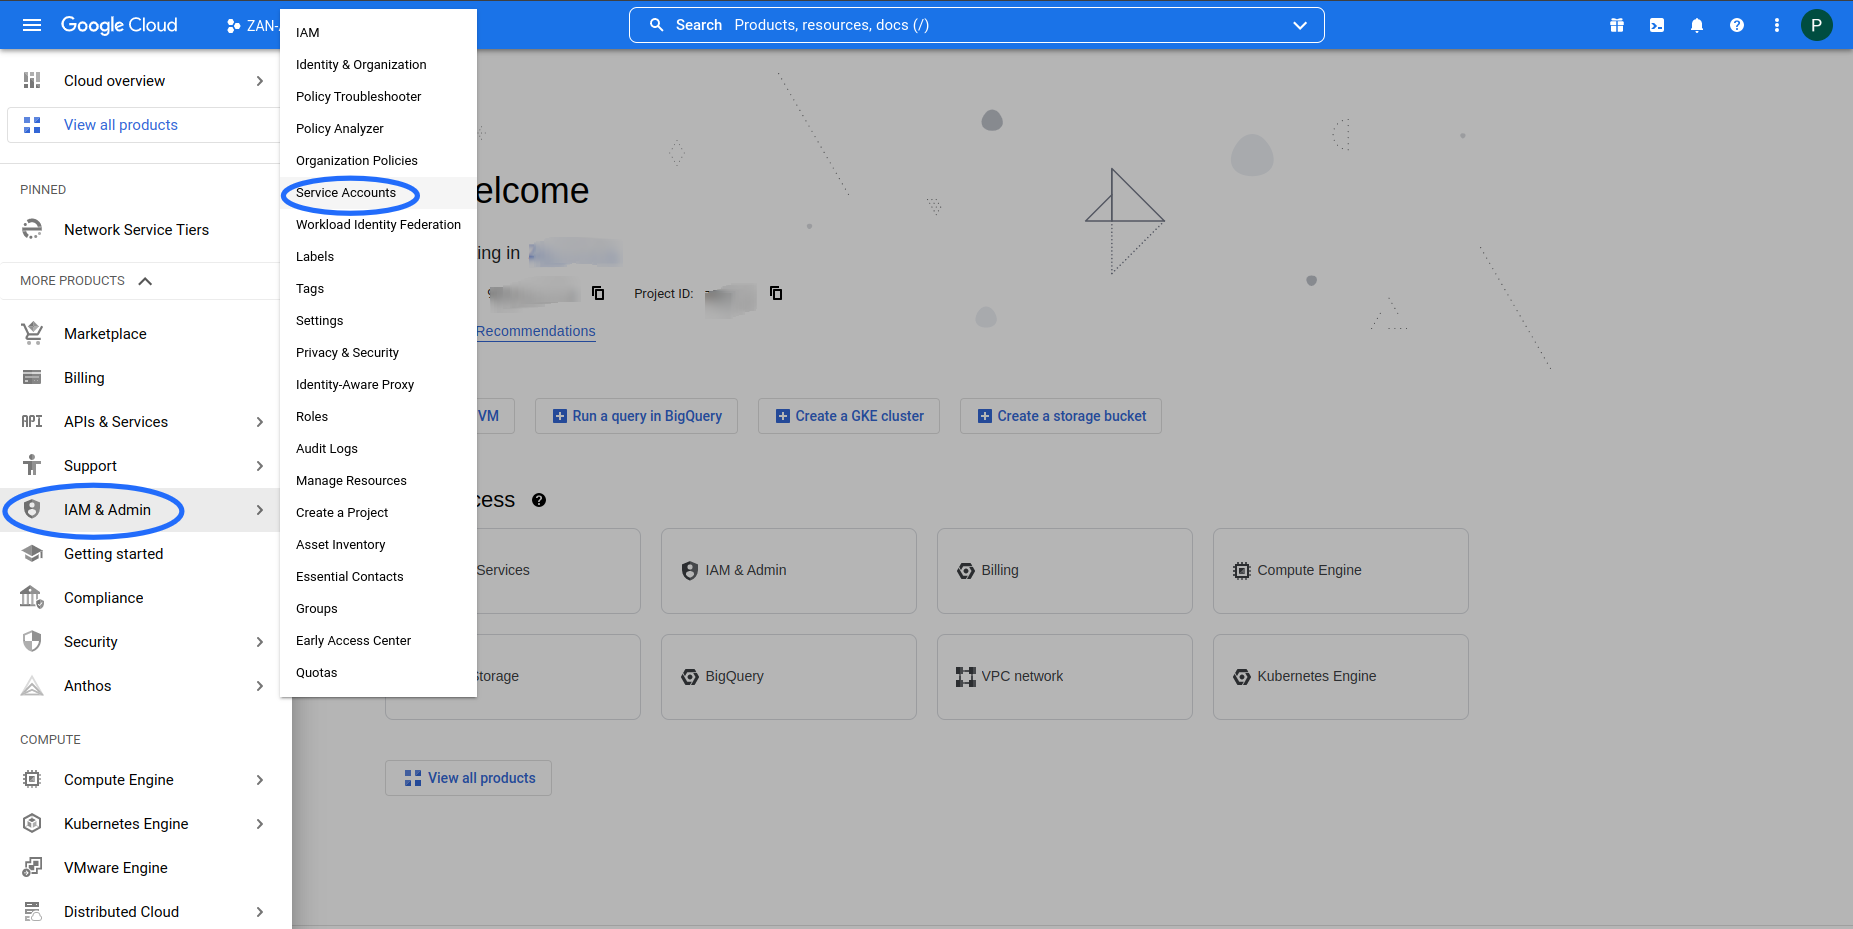Select Workload Identity Federation
1853x929 pixels.
(x=378, y=225)
